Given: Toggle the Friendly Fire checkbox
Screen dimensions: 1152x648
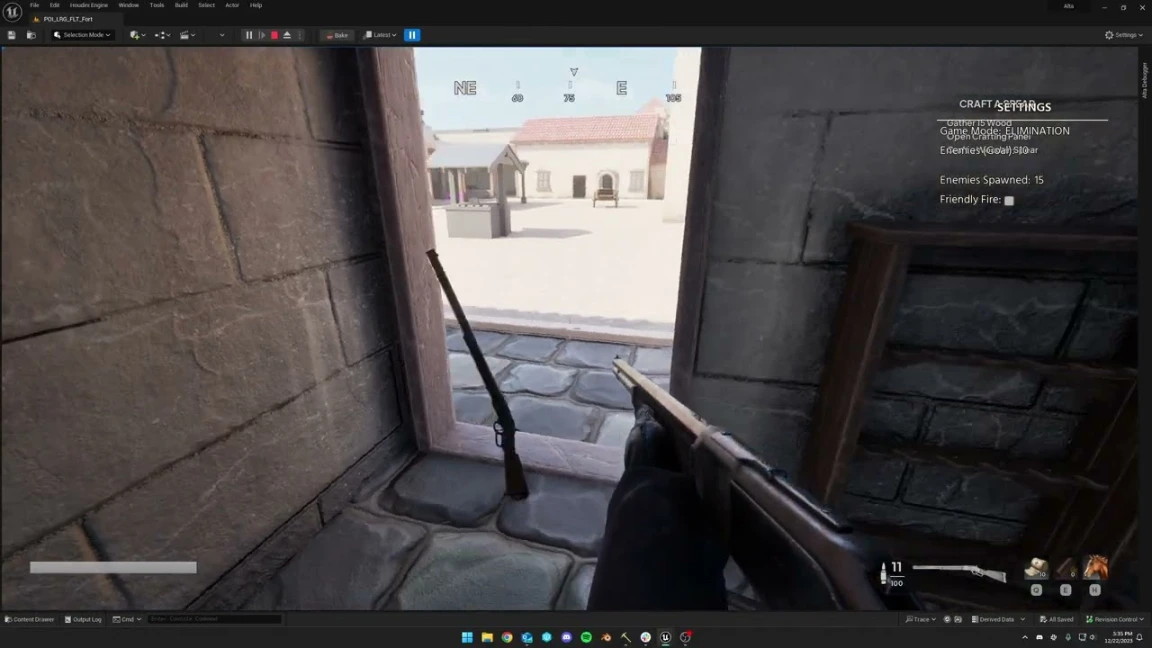Looking at the screenshot, I should [1009, 200].
